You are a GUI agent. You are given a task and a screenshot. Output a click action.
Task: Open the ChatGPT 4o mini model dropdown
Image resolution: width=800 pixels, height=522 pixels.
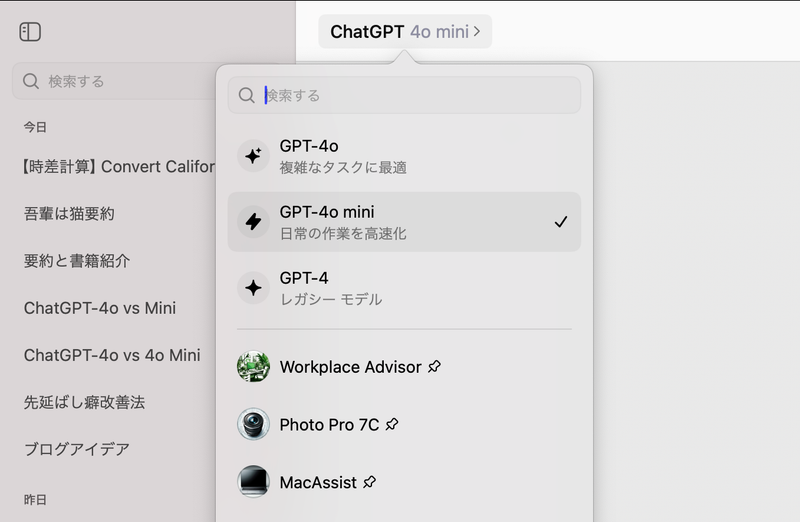coord(405,32)
